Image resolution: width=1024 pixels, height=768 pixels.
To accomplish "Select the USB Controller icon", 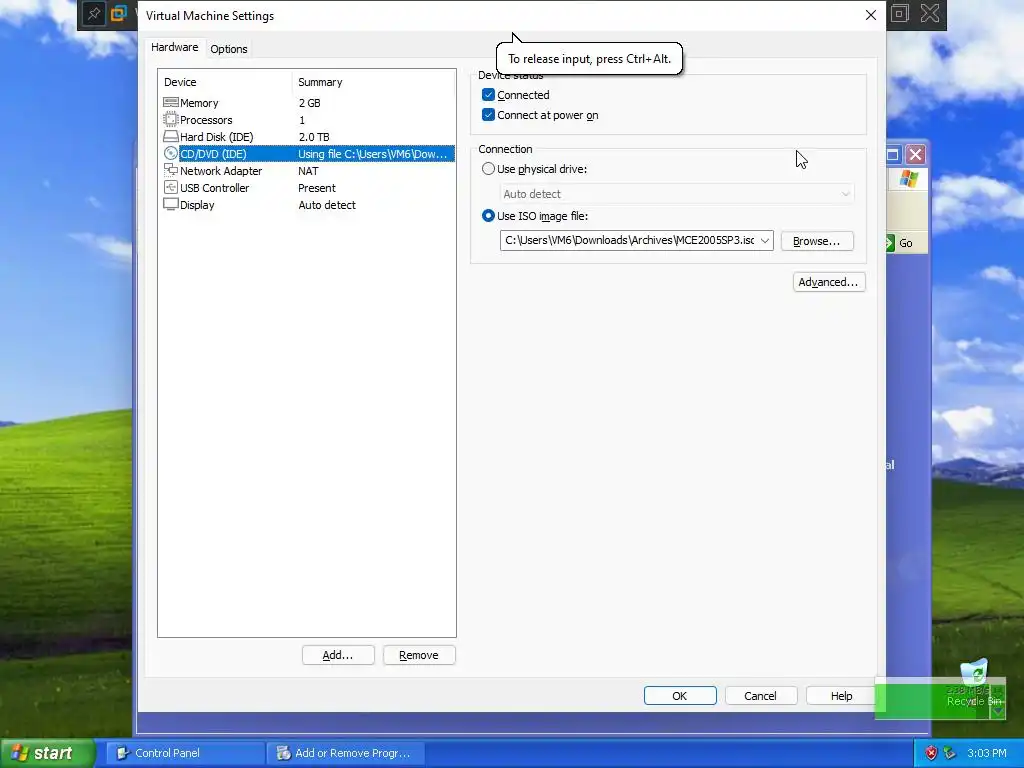I will tap(170, 187).
